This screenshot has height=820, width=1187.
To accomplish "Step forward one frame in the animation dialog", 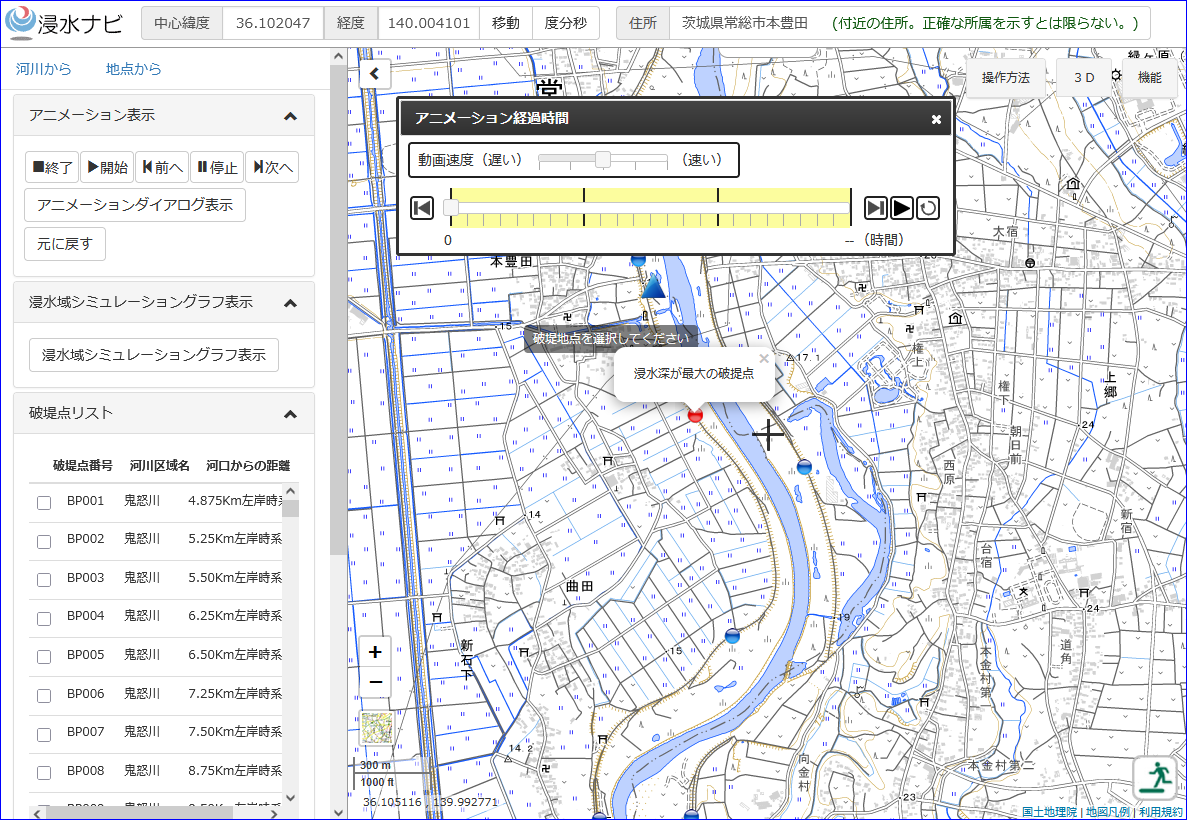I will [875, 207].
